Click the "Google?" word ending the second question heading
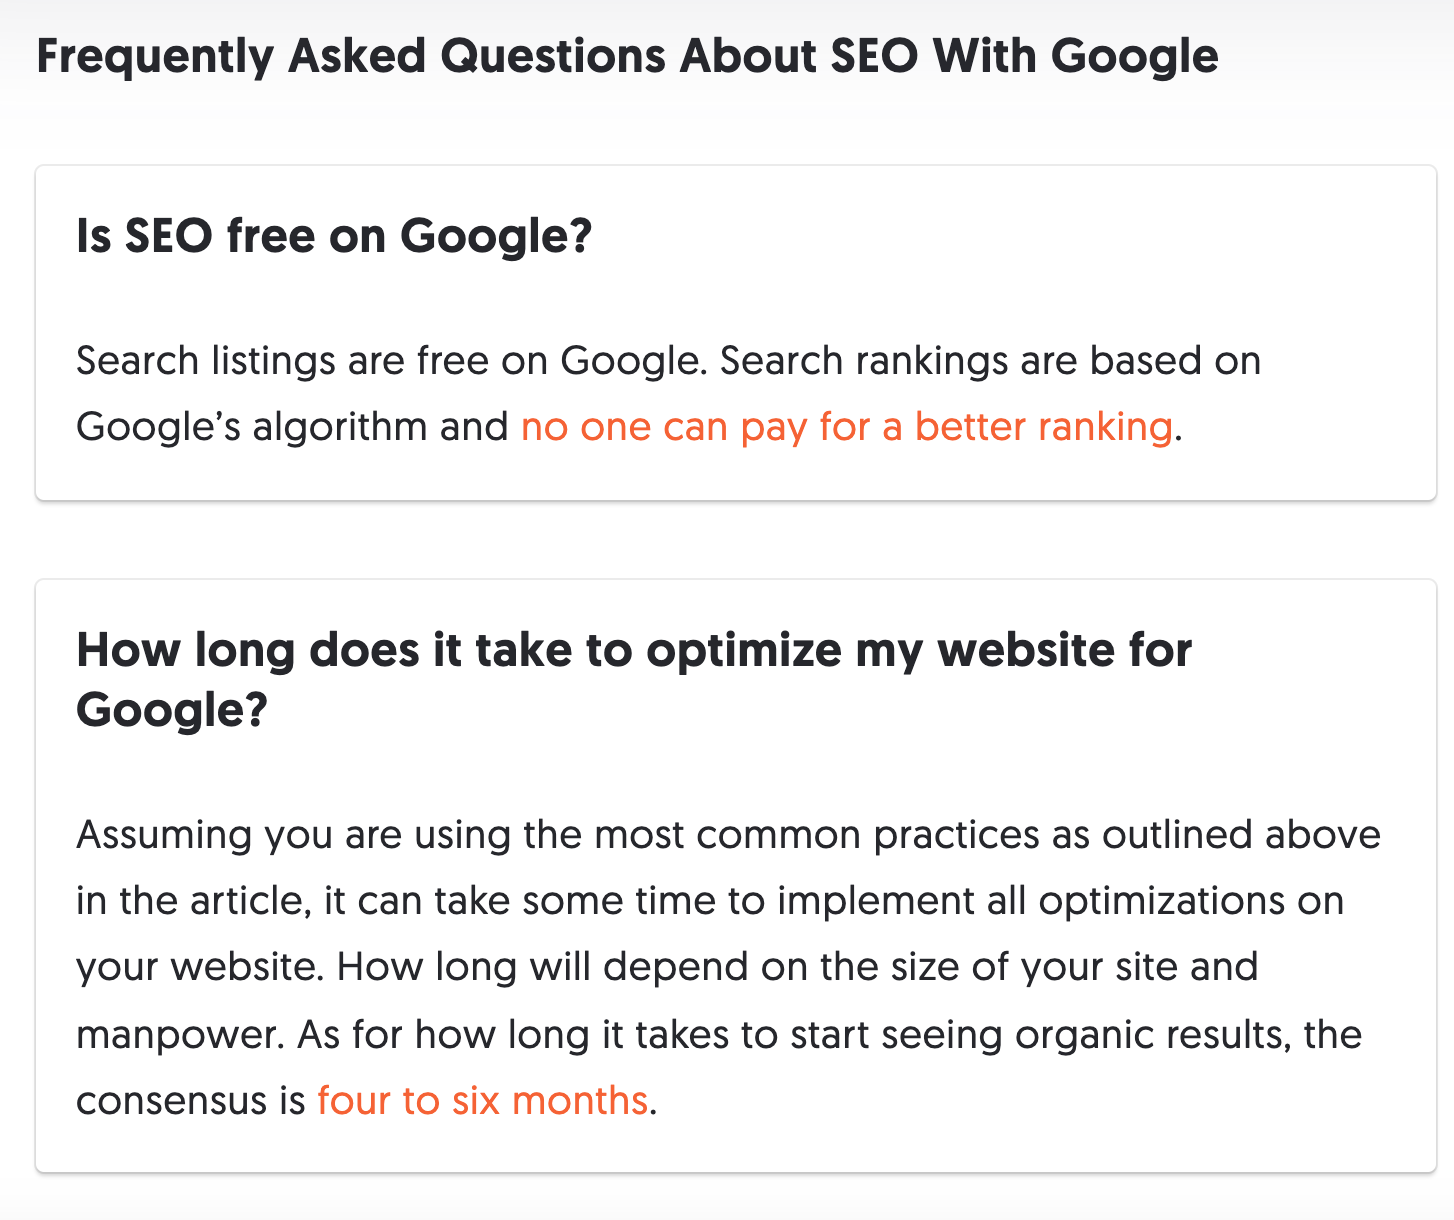1454x1220 pixels. tap(172, 711)
